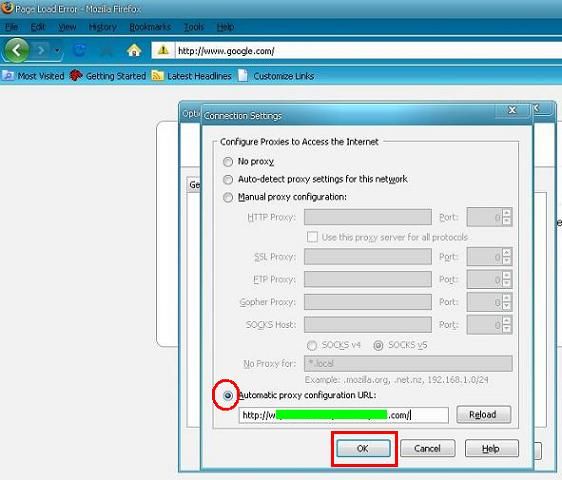Select the No proxy radio option

click(228, 162)
